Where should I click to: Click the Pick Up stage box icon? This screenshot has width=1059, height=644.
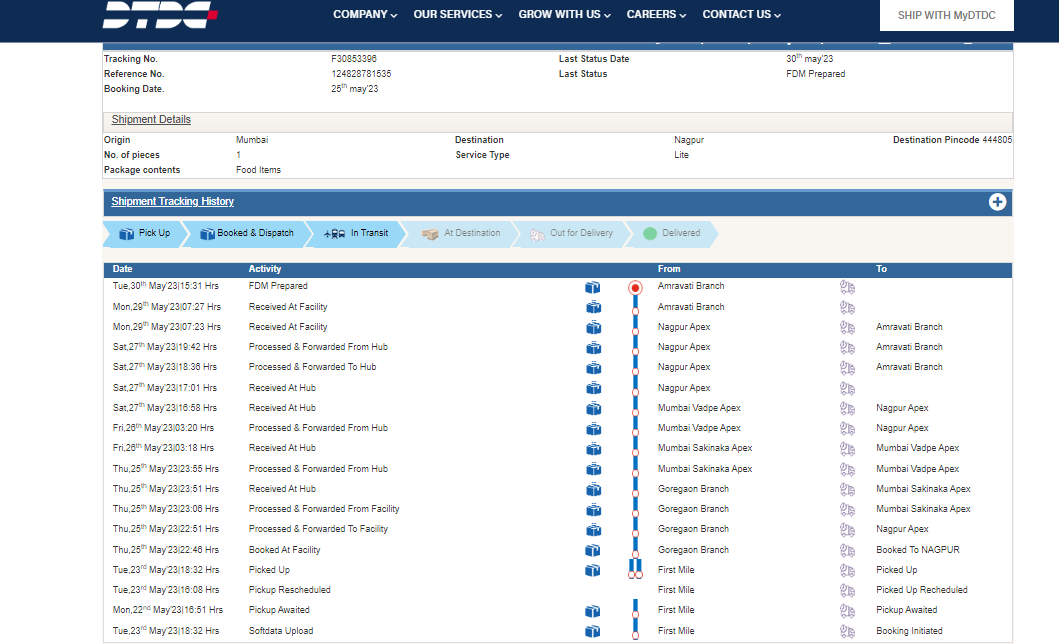pos(127,234)
